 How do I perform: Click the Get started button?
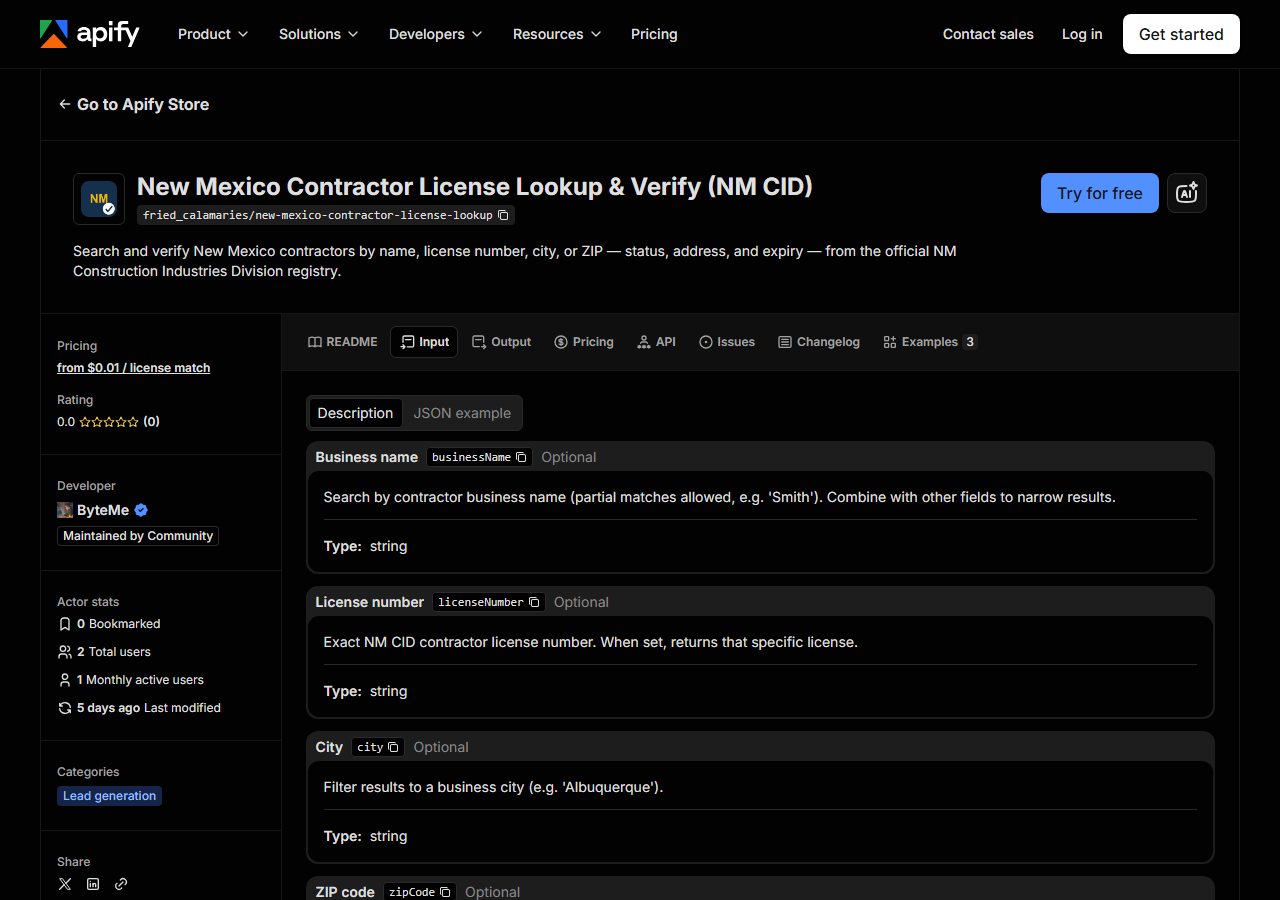click(1181, 34)
